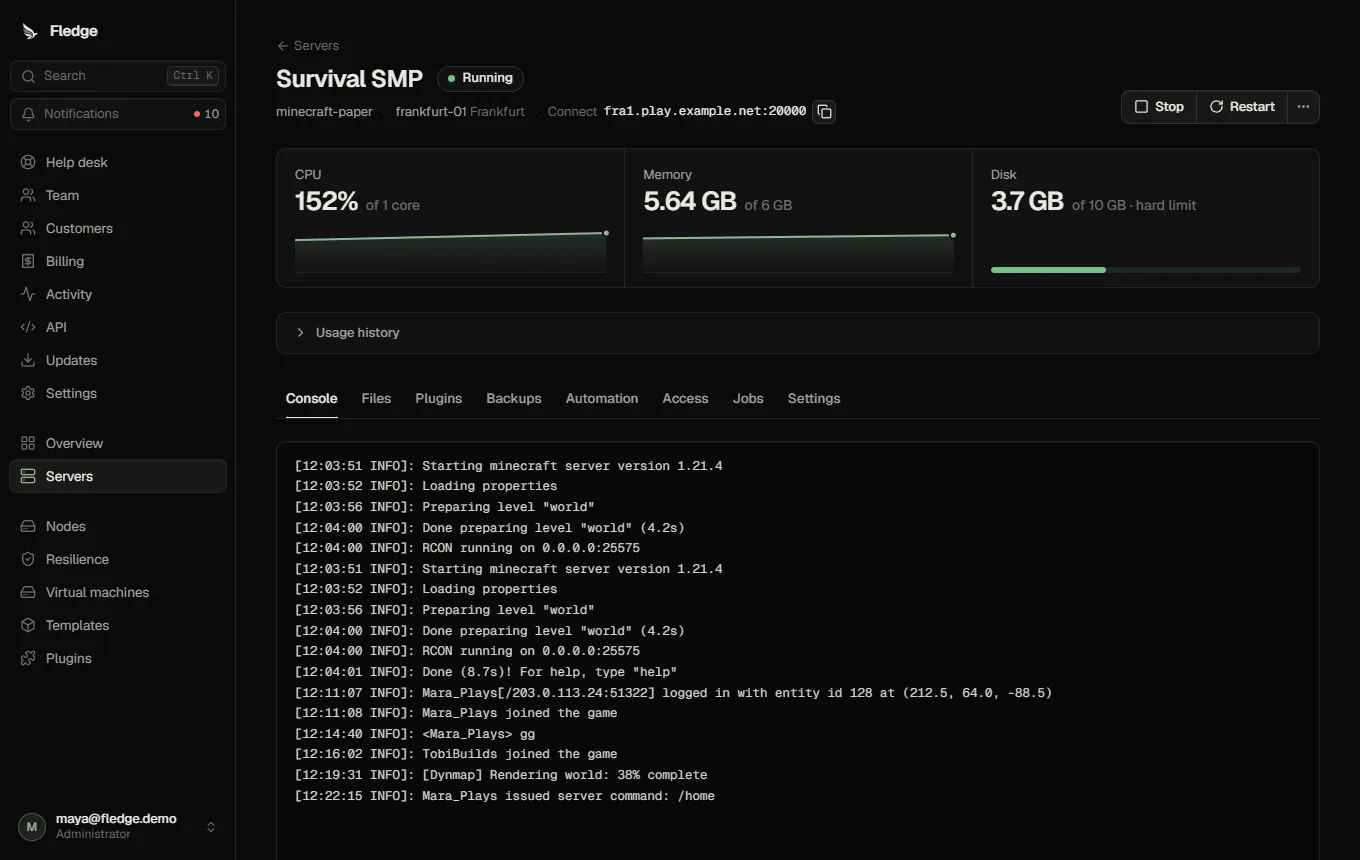
Task: Open the Backups tab
Action: [514, 398]
